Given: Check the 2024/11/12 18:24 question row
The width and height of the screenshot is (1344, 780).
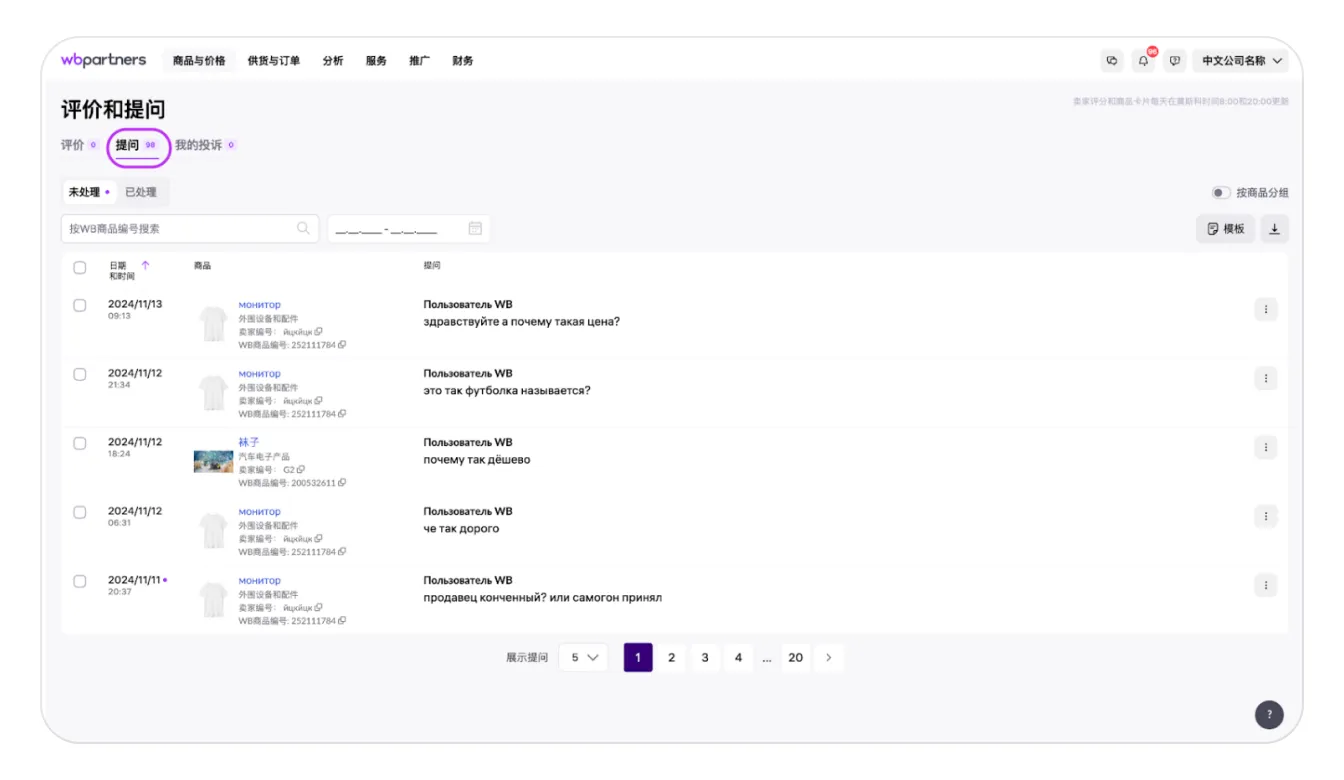Looking at the screenshot, I should (80, 443).
